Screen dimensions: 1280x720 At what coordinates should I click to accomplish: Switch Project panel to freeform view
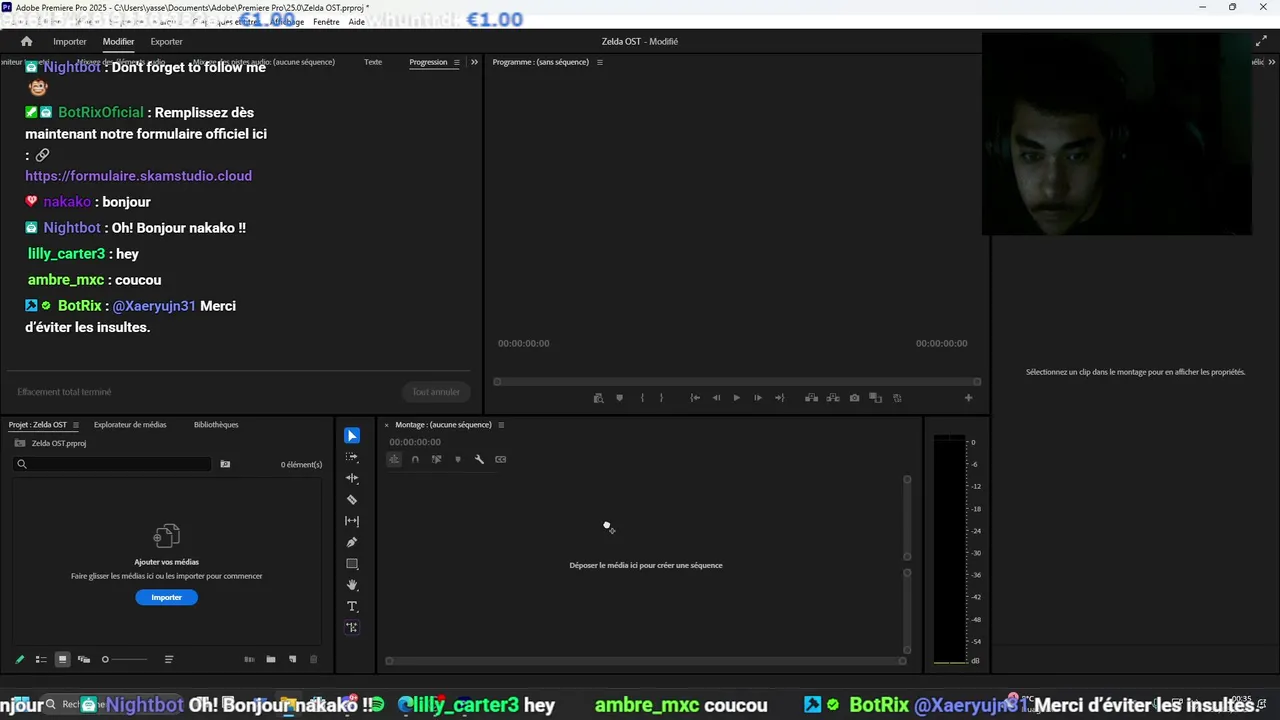pyautogui.click(x=84, y=659)
